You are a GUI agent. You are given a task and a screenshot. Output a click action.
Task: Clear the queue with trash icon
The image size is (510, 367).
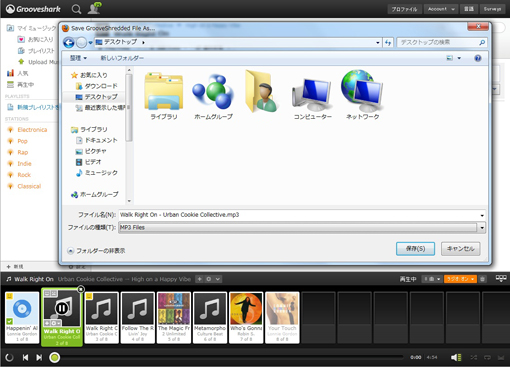(482, 279)
